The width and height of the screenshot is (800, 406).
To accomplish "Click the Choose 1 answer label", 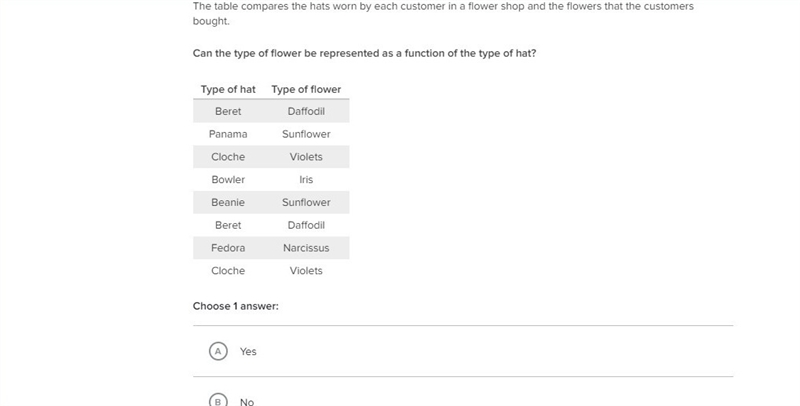I will 236,306.
